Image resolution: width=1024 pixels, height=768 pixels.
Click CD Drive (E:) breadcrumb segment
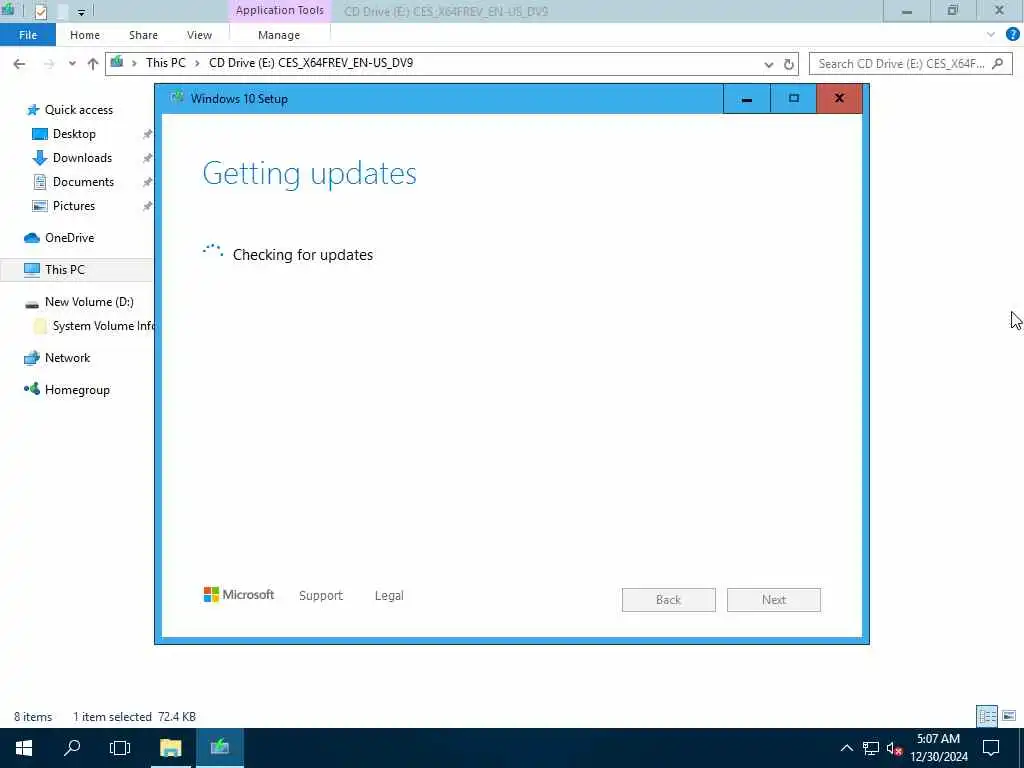(310, 63)
